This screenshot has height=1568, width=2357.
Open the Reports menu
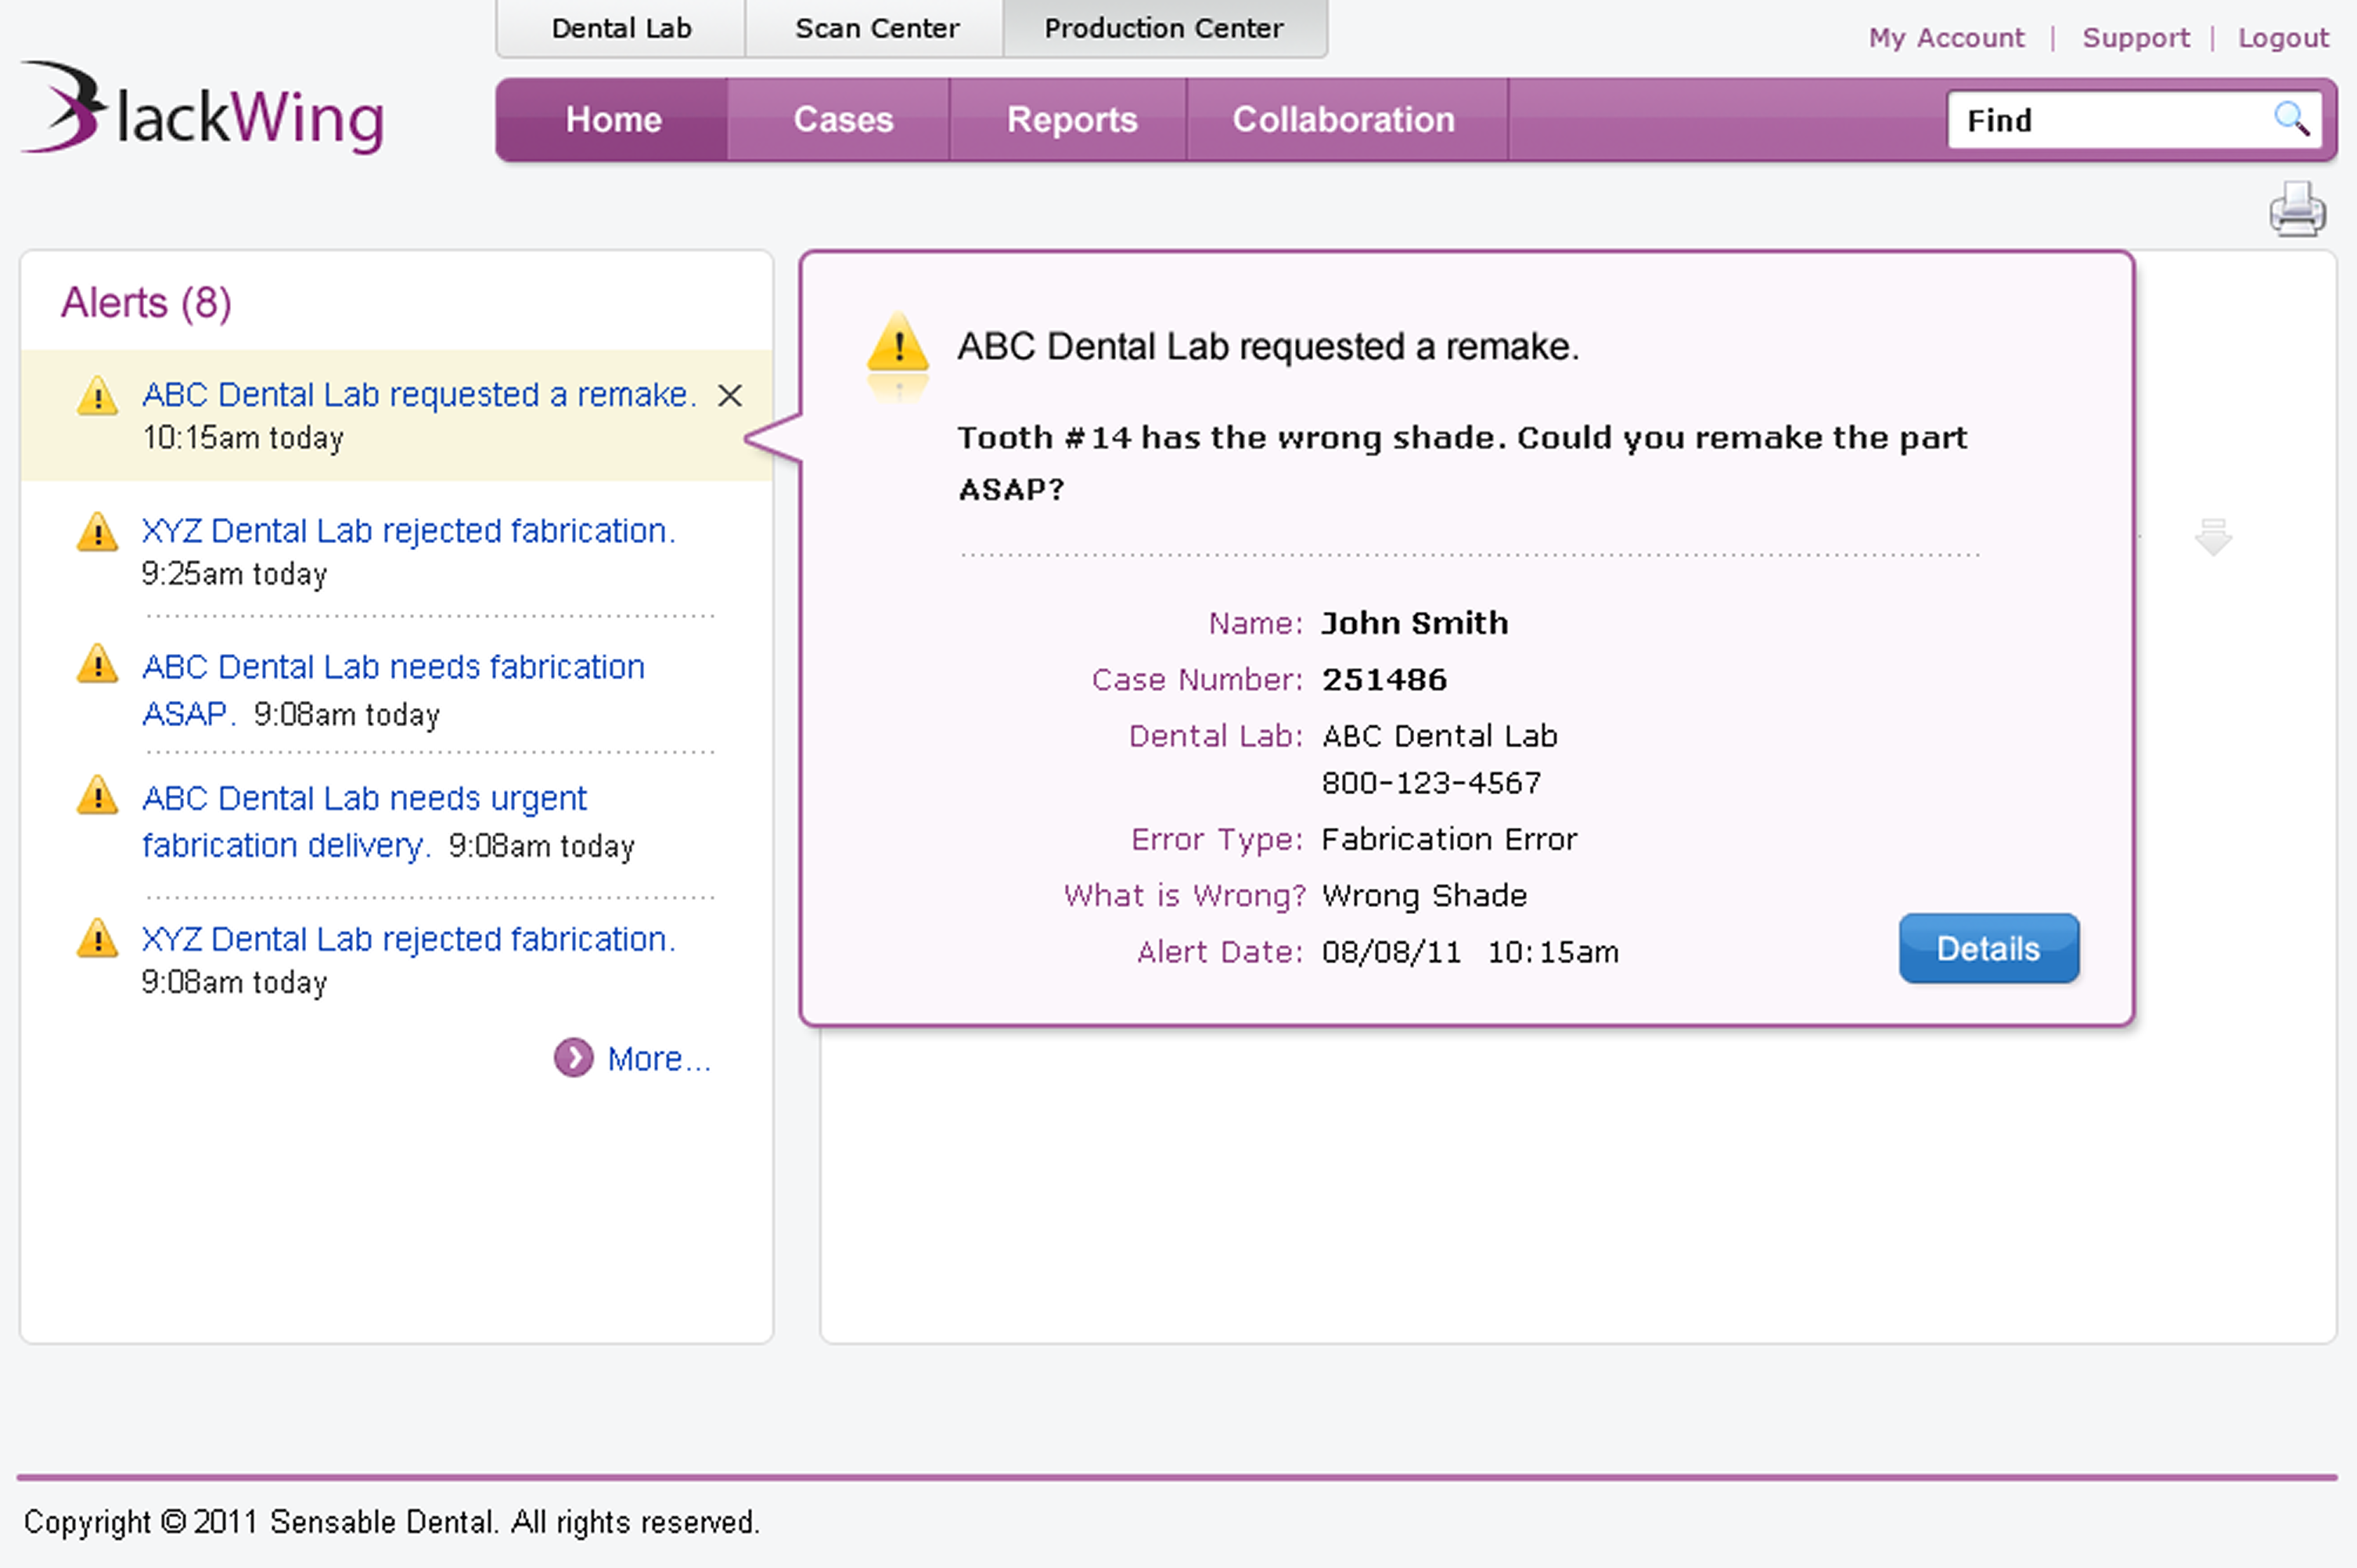1071,120
